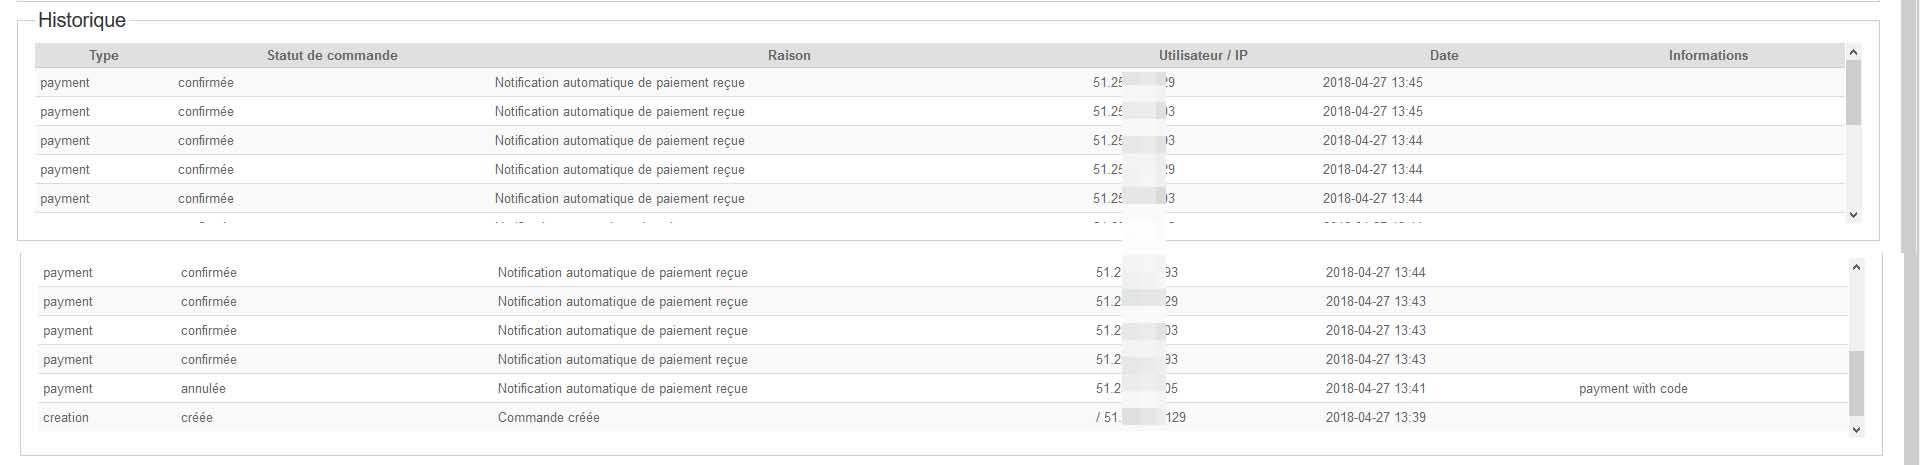Click the upper history table's scroll-down arrow
The height and width of the screenshot is (465, 1920).
point(1853,215)
